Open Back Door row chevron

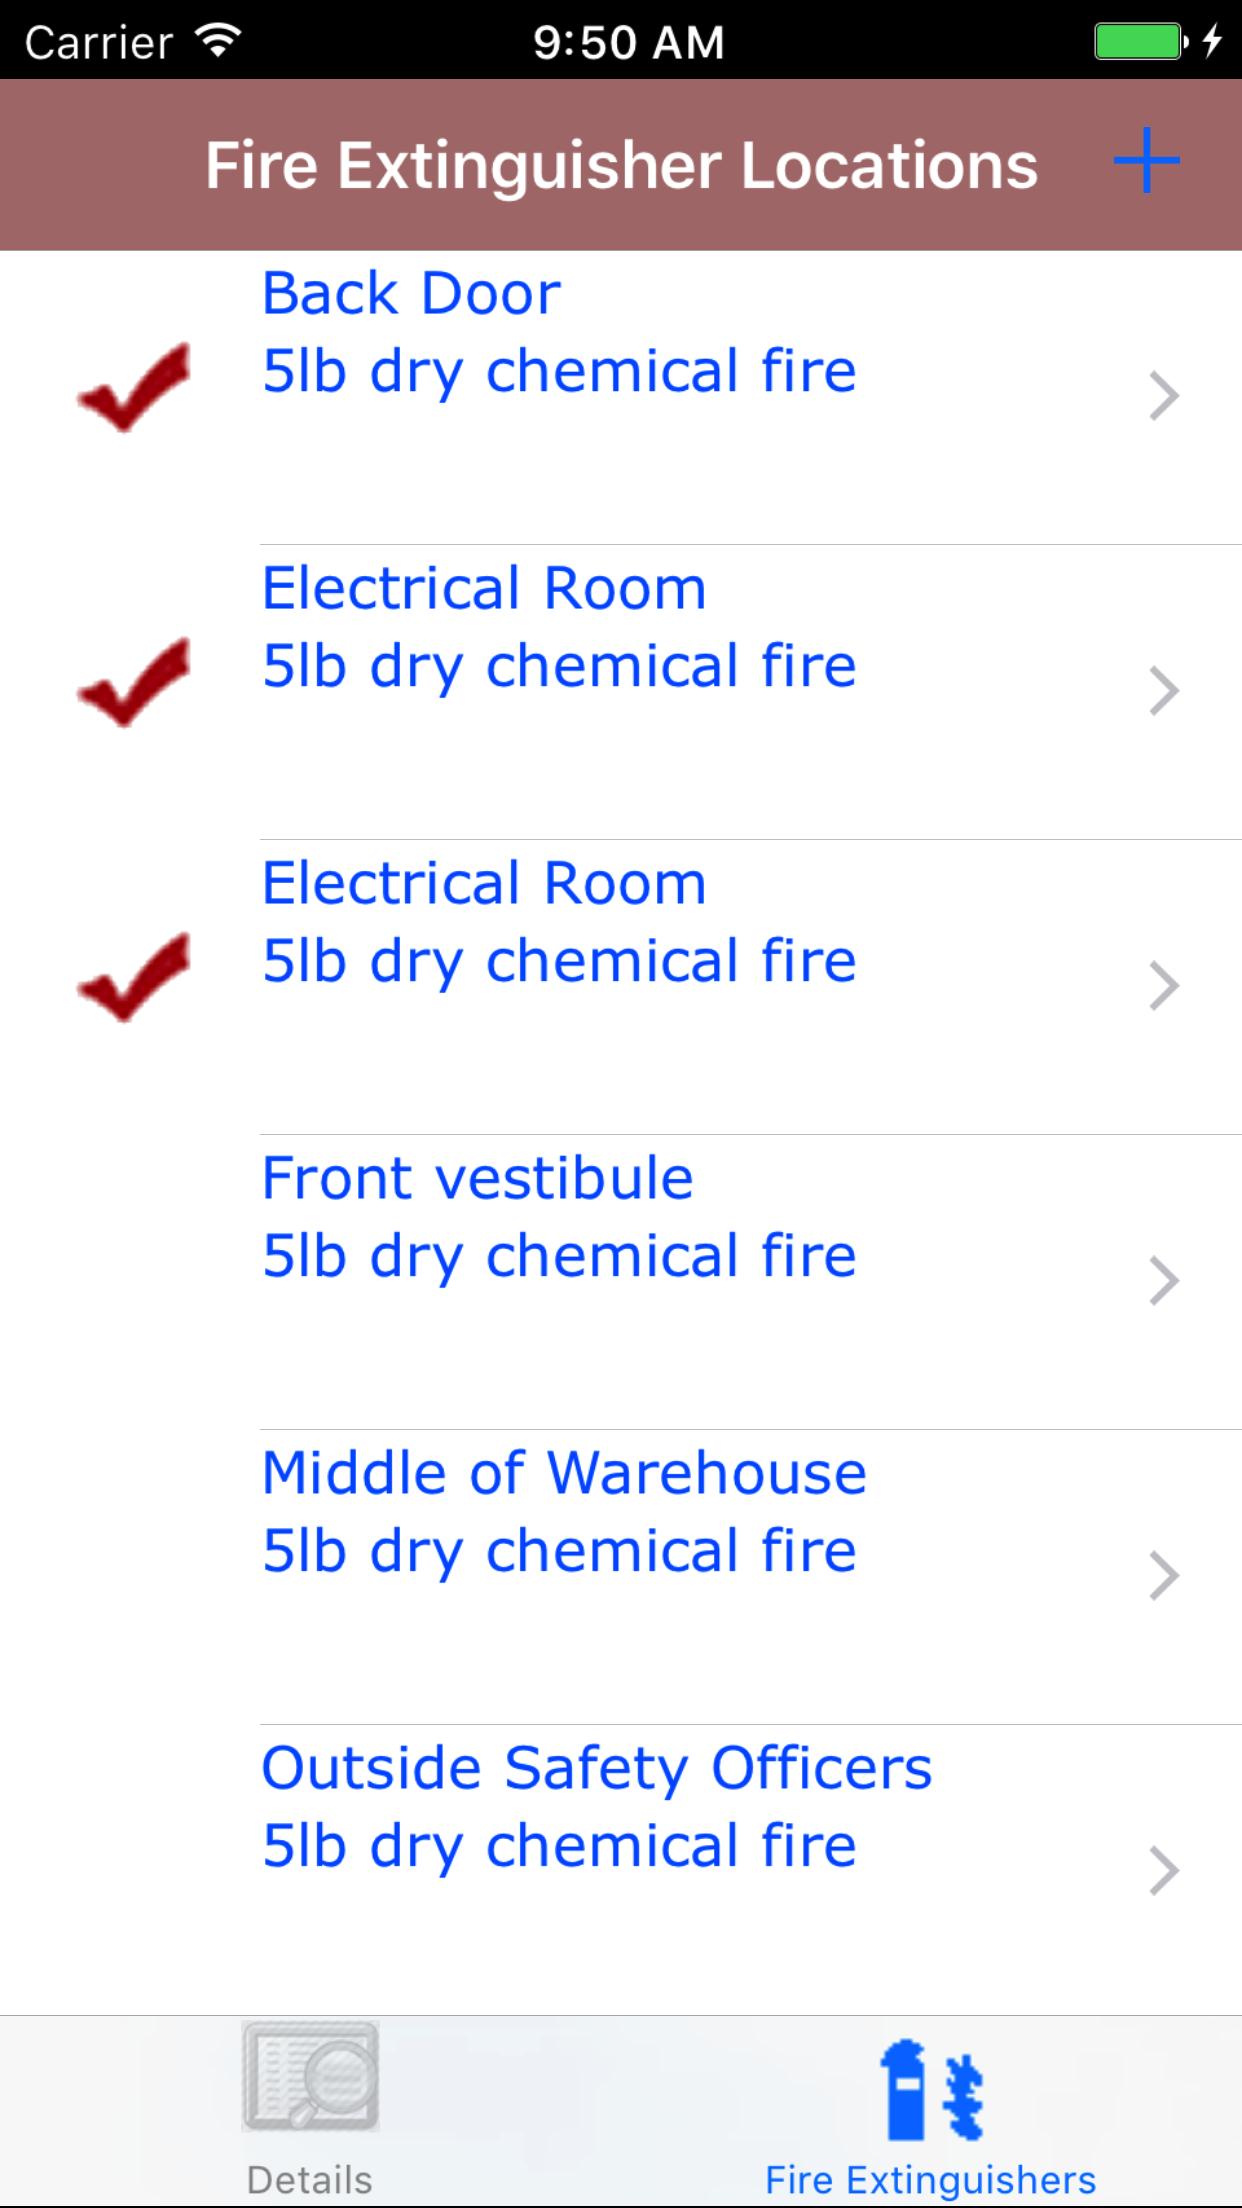pos(1163,396)
